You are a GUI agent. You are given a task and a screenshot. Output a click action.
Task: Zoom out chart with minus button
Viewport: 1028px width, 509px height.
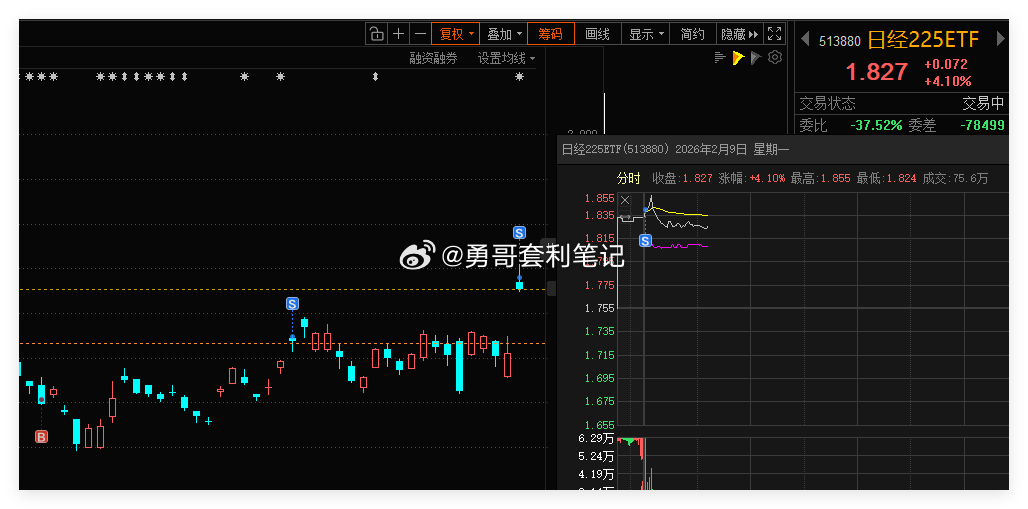(x=420, y=34)
